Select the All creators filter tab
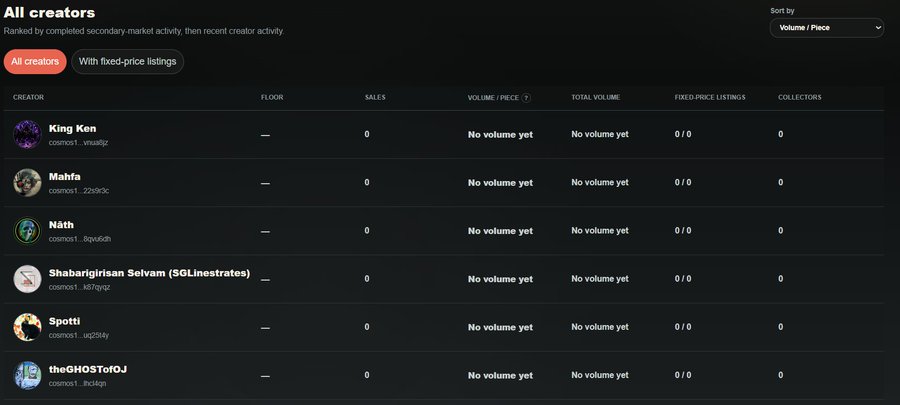The image size is (900, 405). pyautogui.click(x=35, y=61)
